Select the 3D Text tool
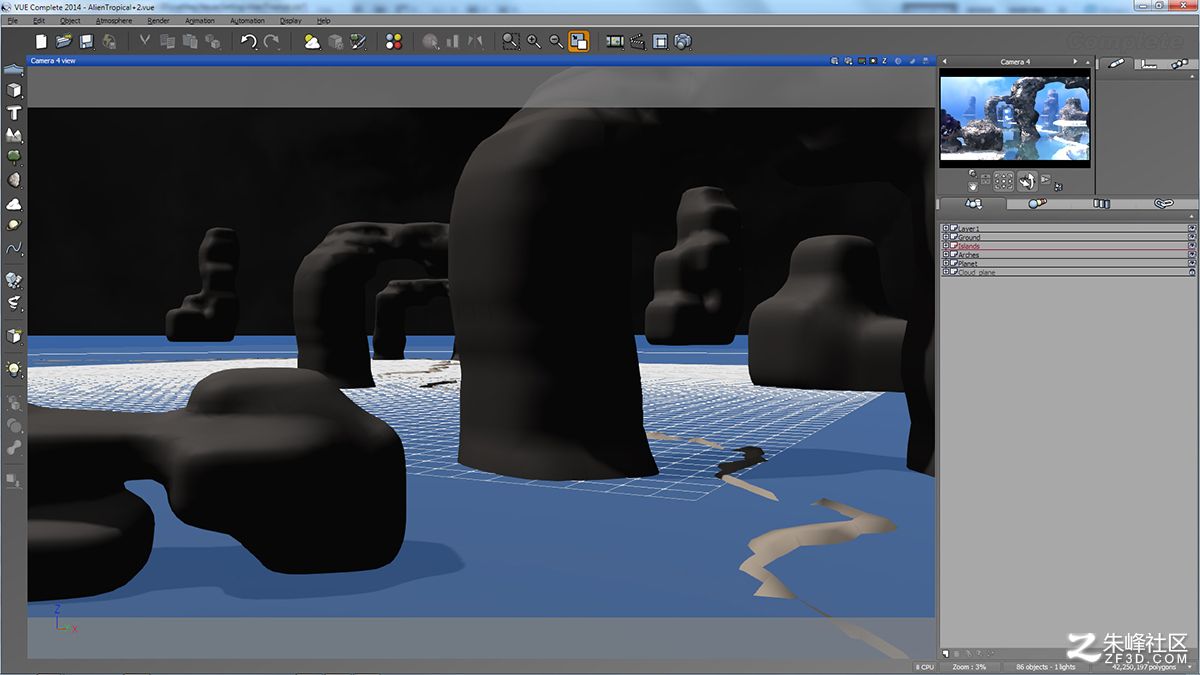The width and height of the screenshot is (1200, 675). tap(14, 113)
